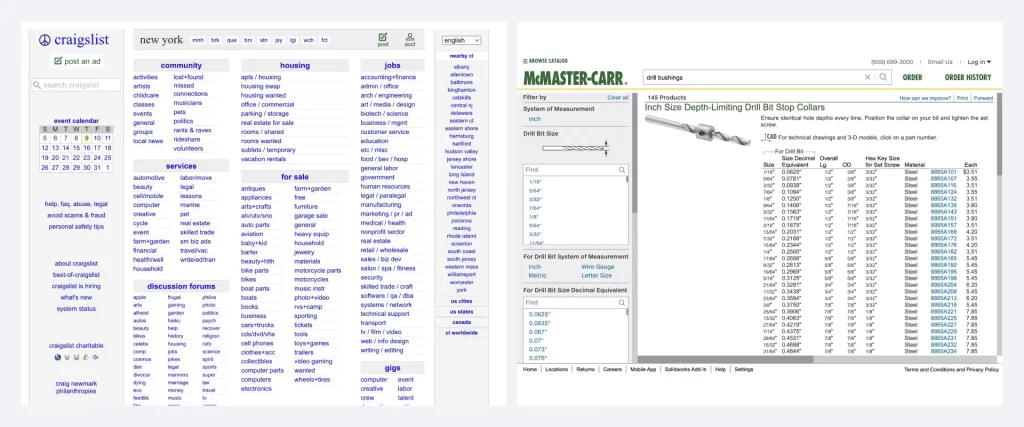Image resolution: width=1024 pixels, height=427 pixels.
Task: Click drill bit diameter diagram in filter panel
Action: [x=576, y=148]
